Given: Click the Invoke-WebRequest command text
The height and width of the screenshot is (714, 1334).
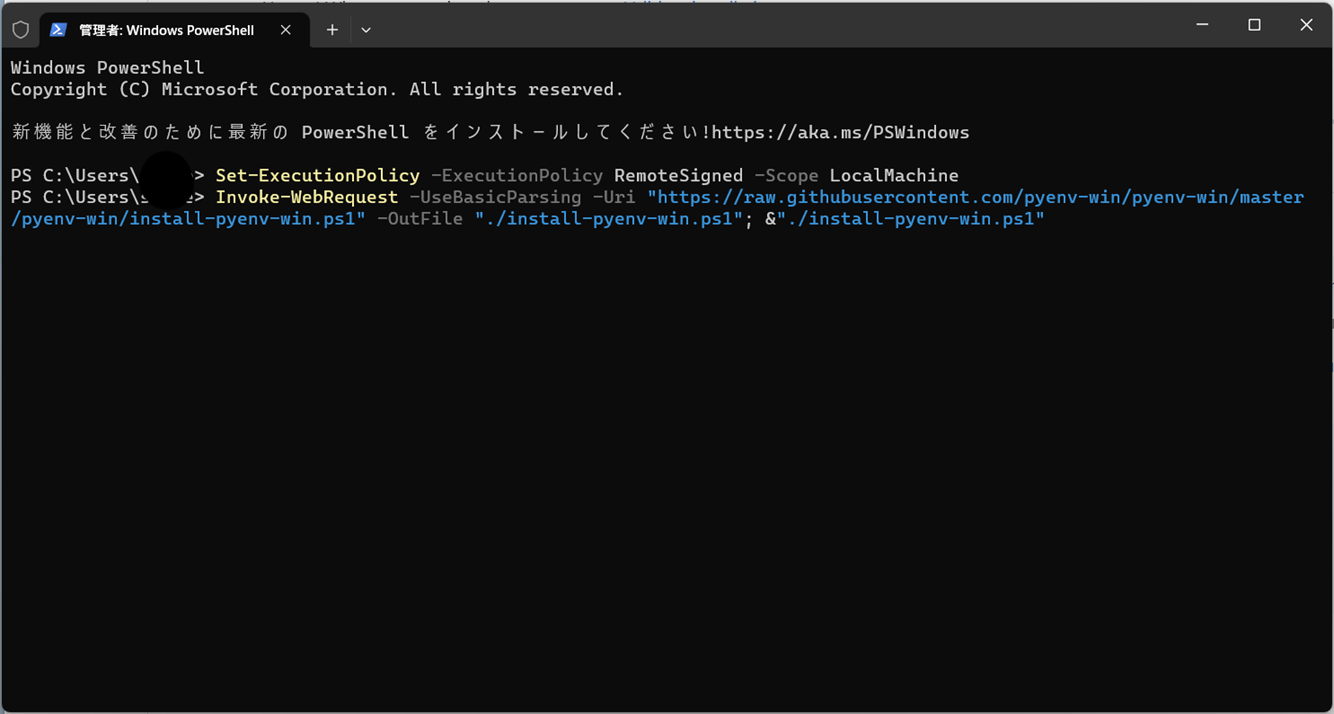Looking at the screenshot, I should pyautogui.click(x=306, y=197).
